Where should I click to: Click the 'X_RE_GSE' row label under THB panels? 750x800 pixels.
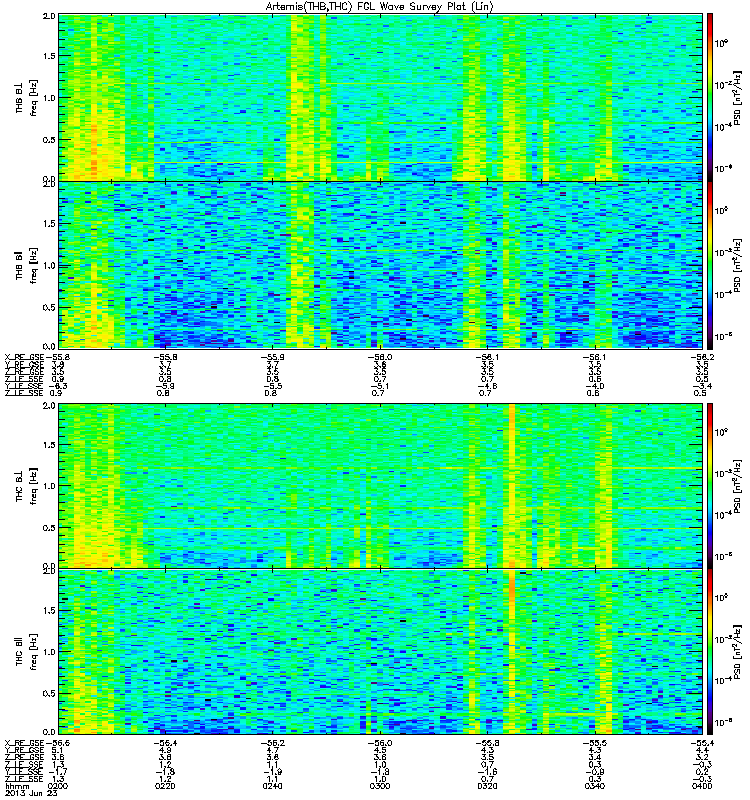(x=24, y=357)
